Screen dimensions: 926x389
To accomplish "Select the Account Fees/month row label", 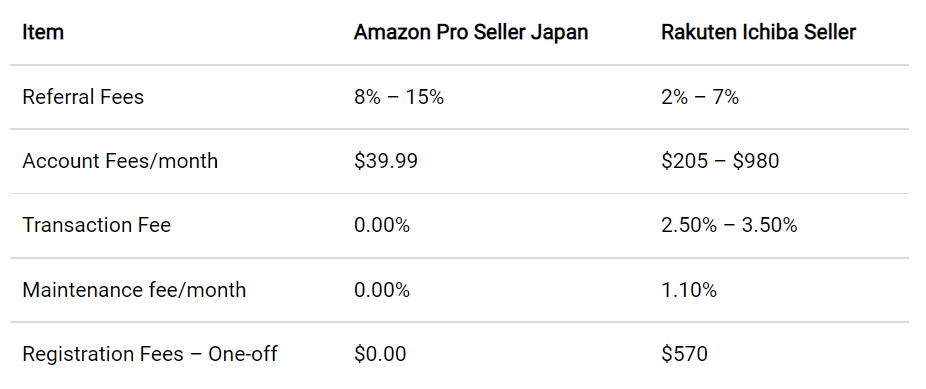I will click(120, 161).
